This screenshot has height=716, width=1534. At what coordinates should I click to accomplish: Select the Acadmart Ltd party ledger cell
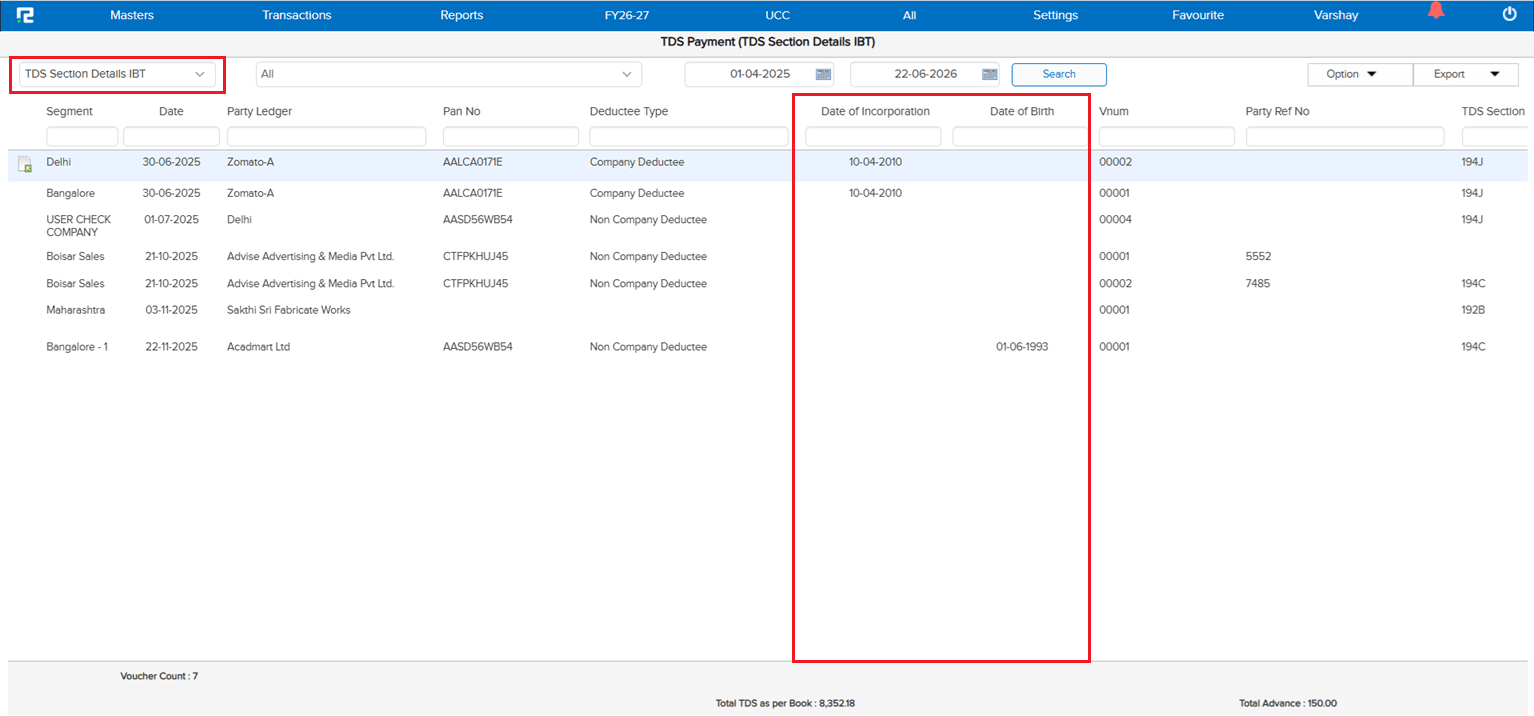(x=258, y=347)
